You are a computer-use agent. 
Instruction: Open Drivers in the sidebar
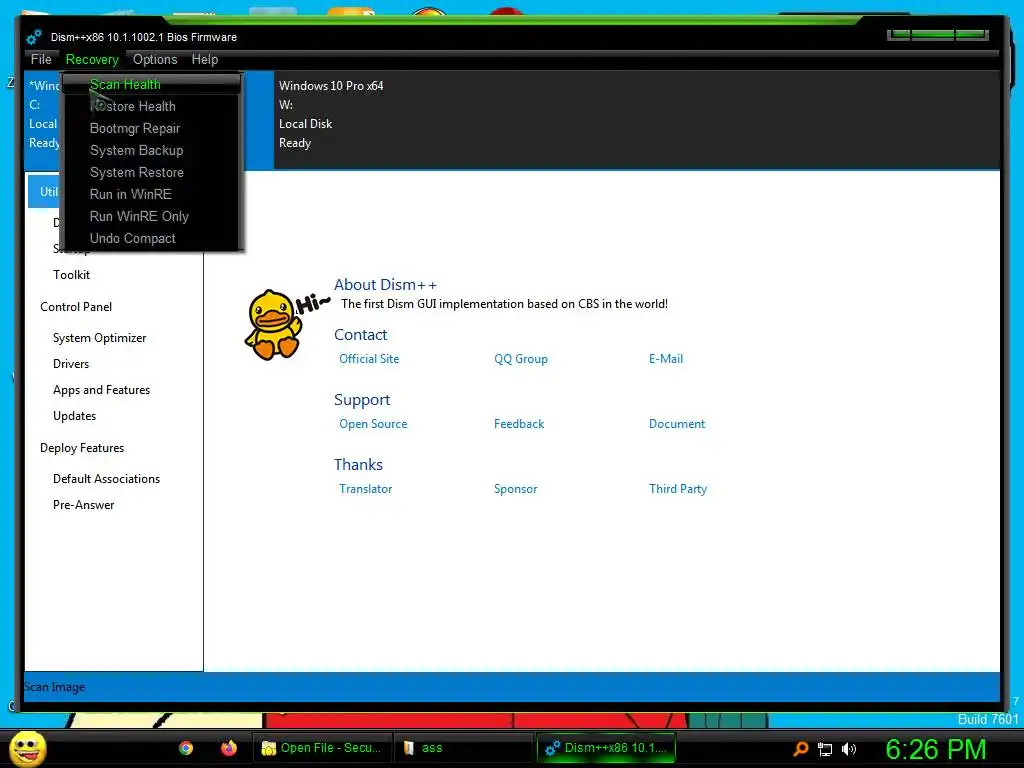[71, 364]
